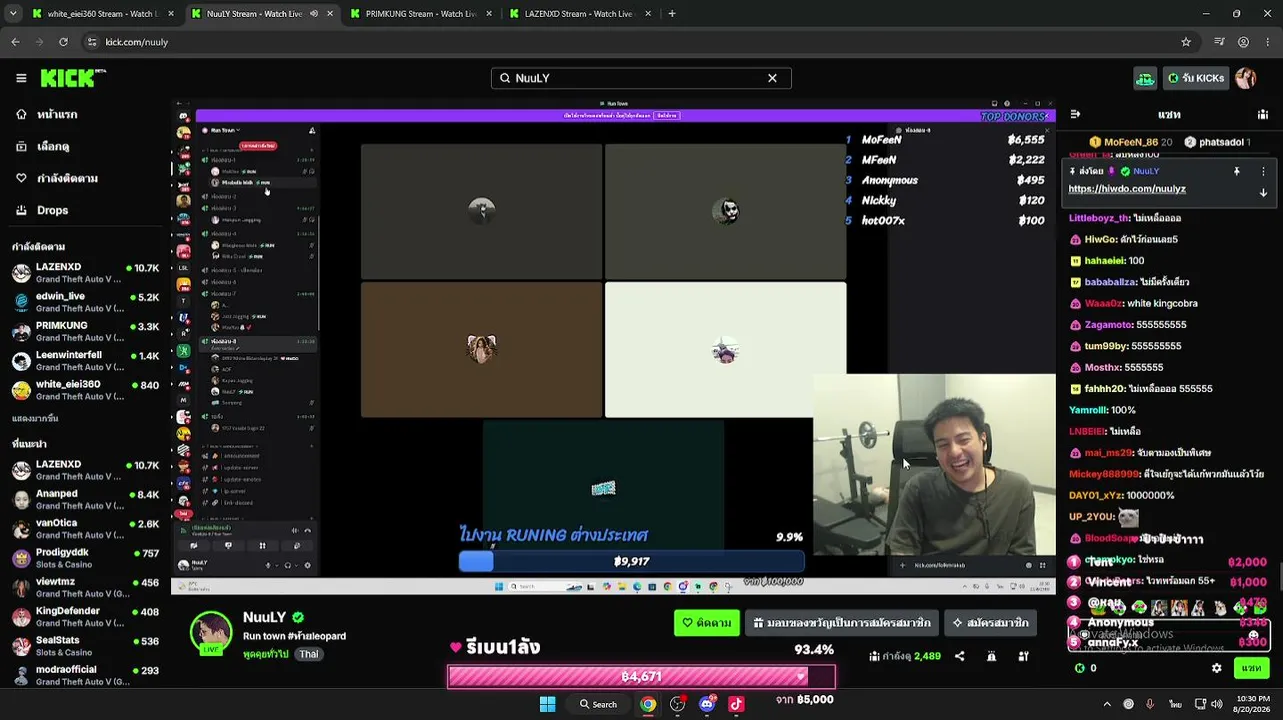Open the KICK logo home page
The image size is (1283, 720).
(73, 78)
